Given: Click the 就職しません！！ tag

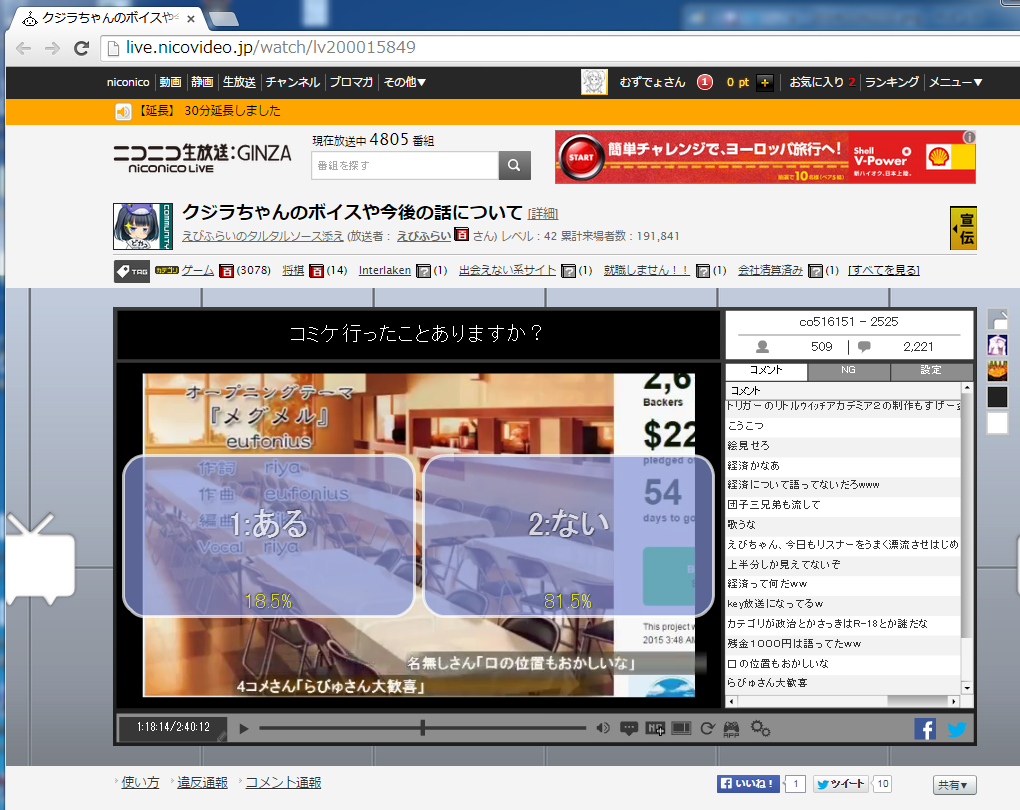Looking at the screenshot, I should 647,270.
